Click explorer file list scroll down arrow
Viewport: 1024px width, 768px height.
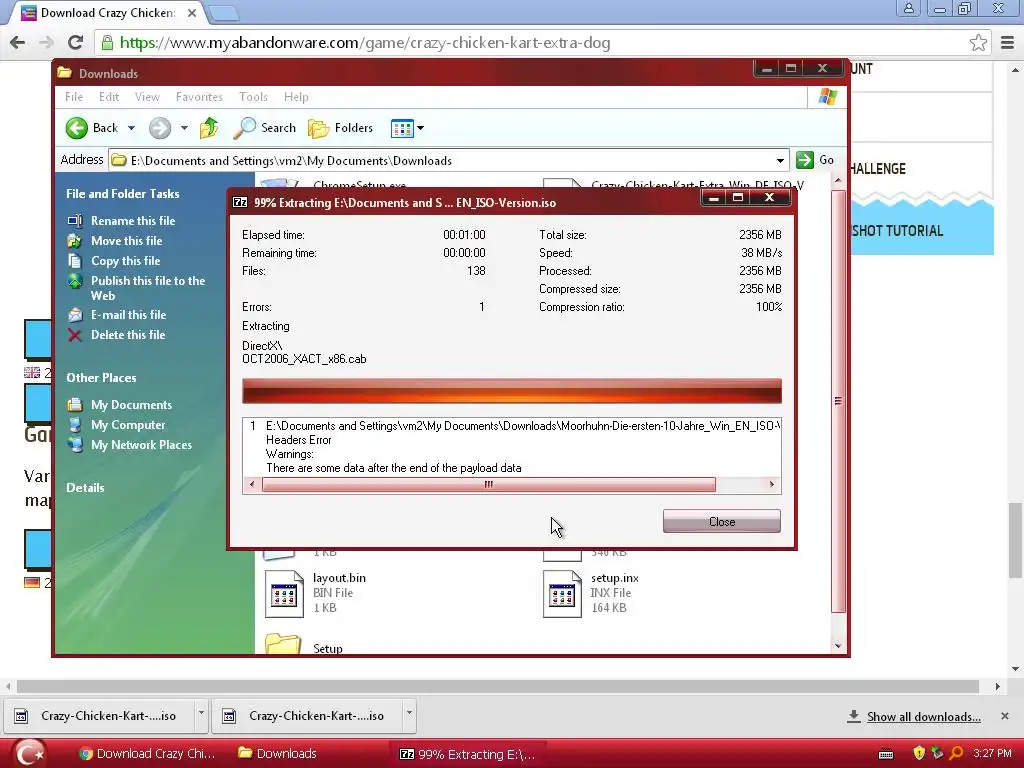(839, 647)
